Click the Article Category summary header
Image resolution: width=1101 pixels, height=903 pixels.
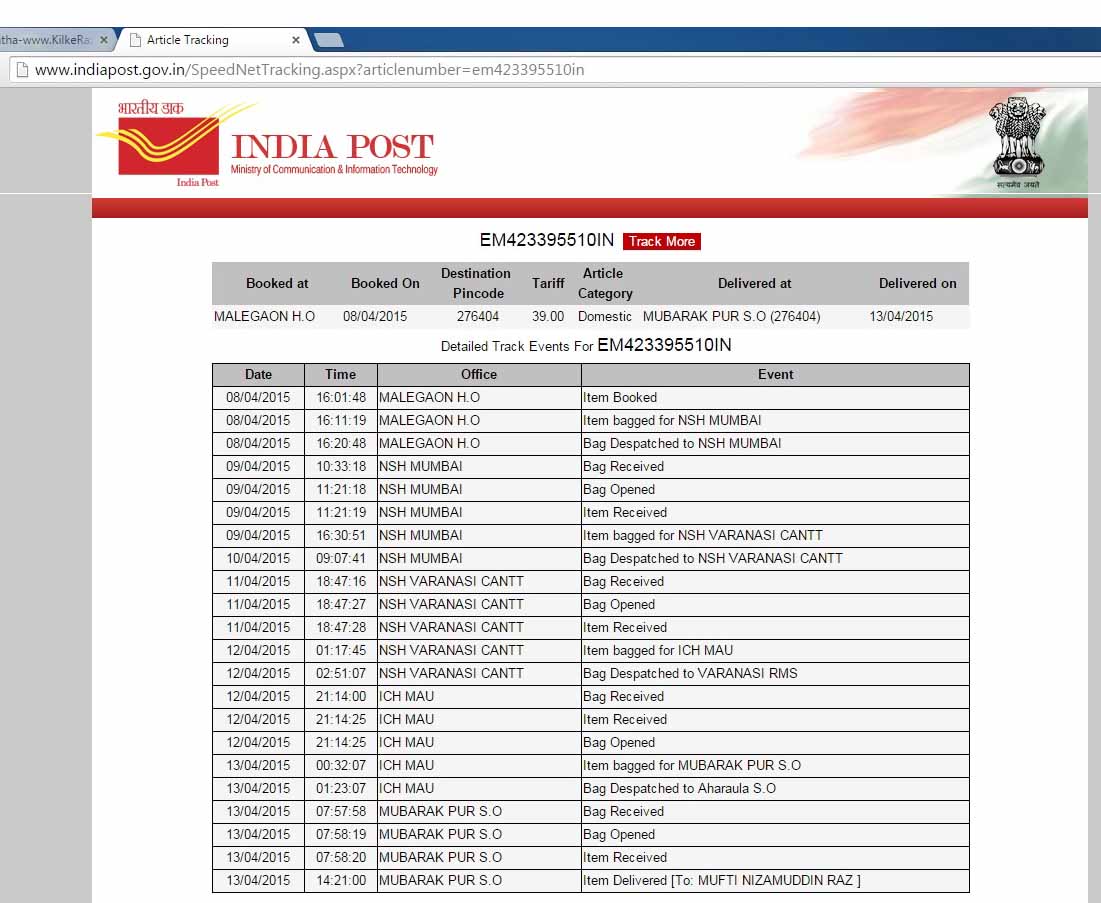tap(605, 283)
